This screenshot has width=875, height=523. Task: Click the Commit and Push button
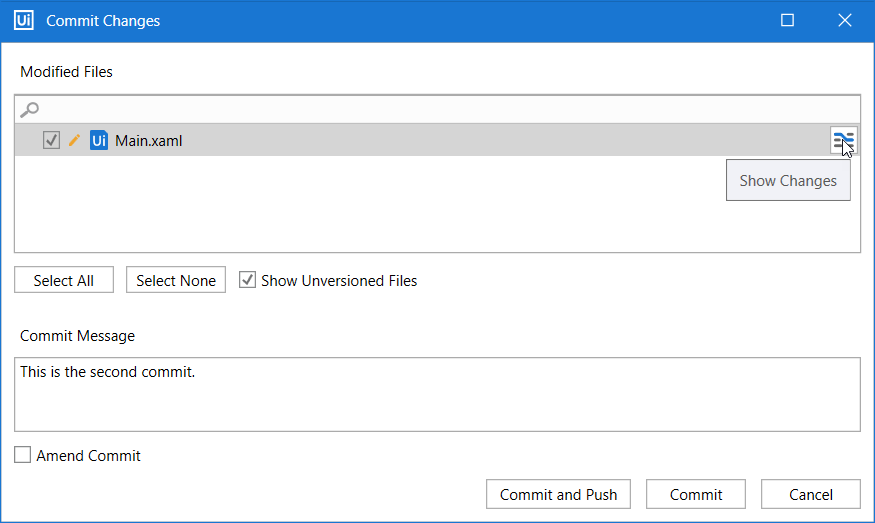click(x=558, y=494)
